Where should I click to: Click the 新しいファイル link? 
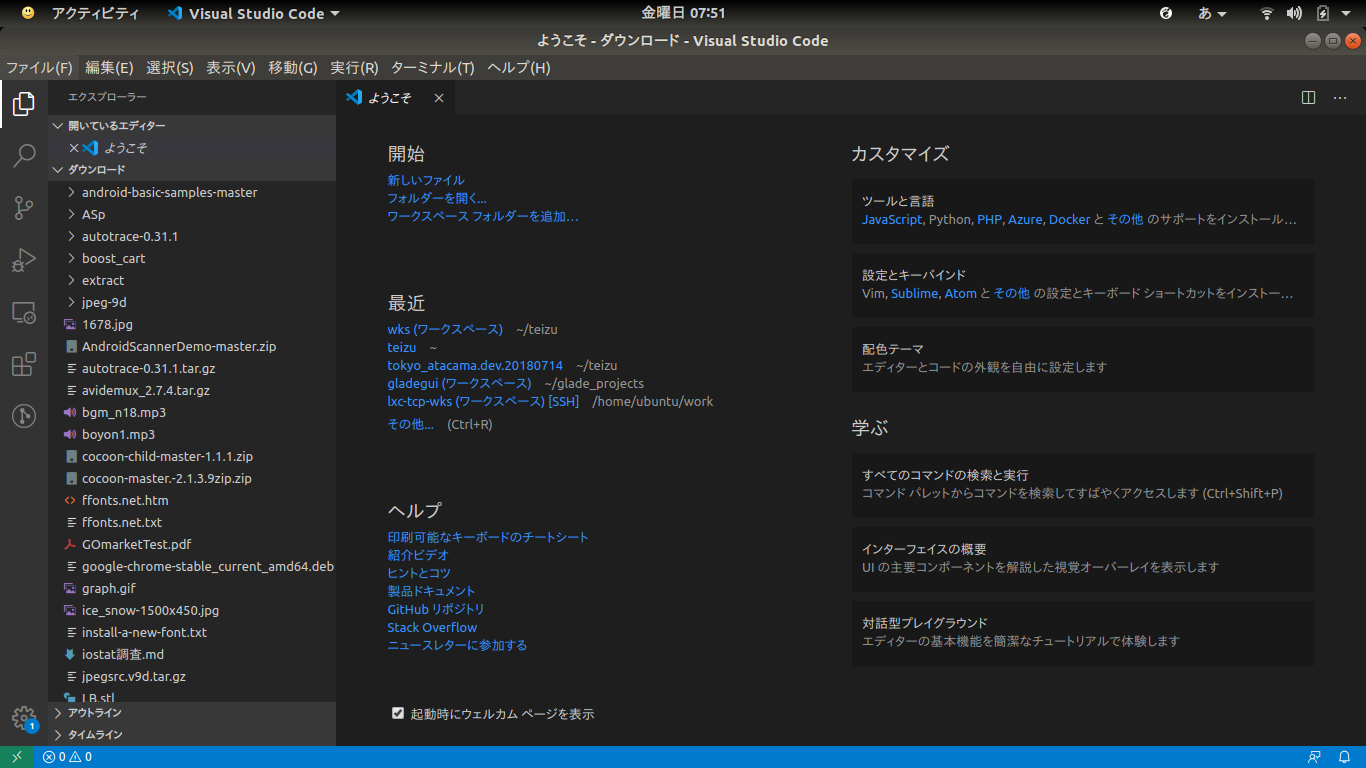point(425,179)
